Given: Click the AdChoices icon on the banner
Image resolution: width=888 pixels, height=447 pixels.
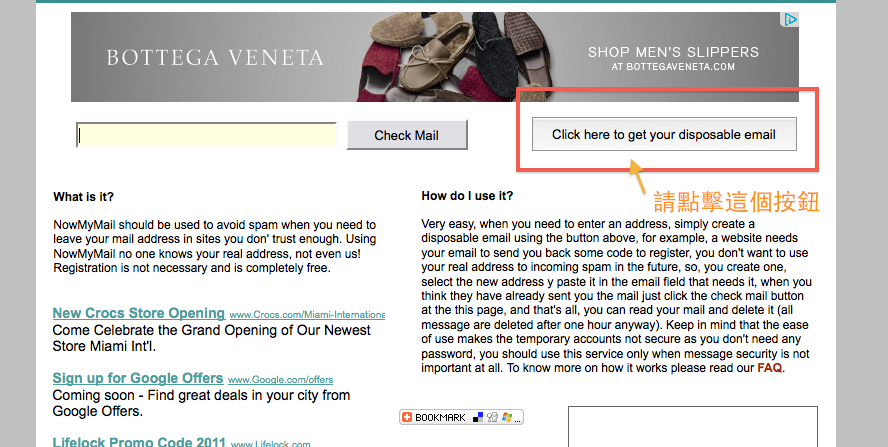Looking at the screenshot, I should click(x=789, y=20).
